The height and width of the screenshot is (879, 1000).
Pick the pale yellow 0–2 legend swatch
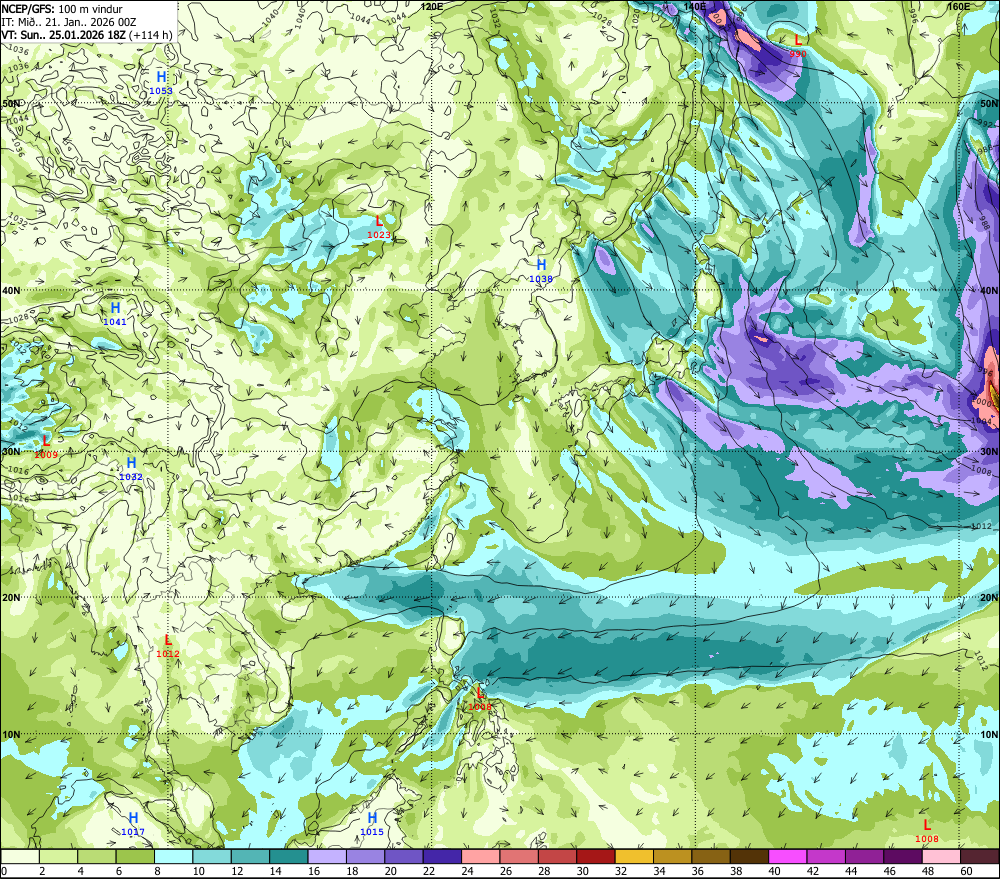[20, 856]
